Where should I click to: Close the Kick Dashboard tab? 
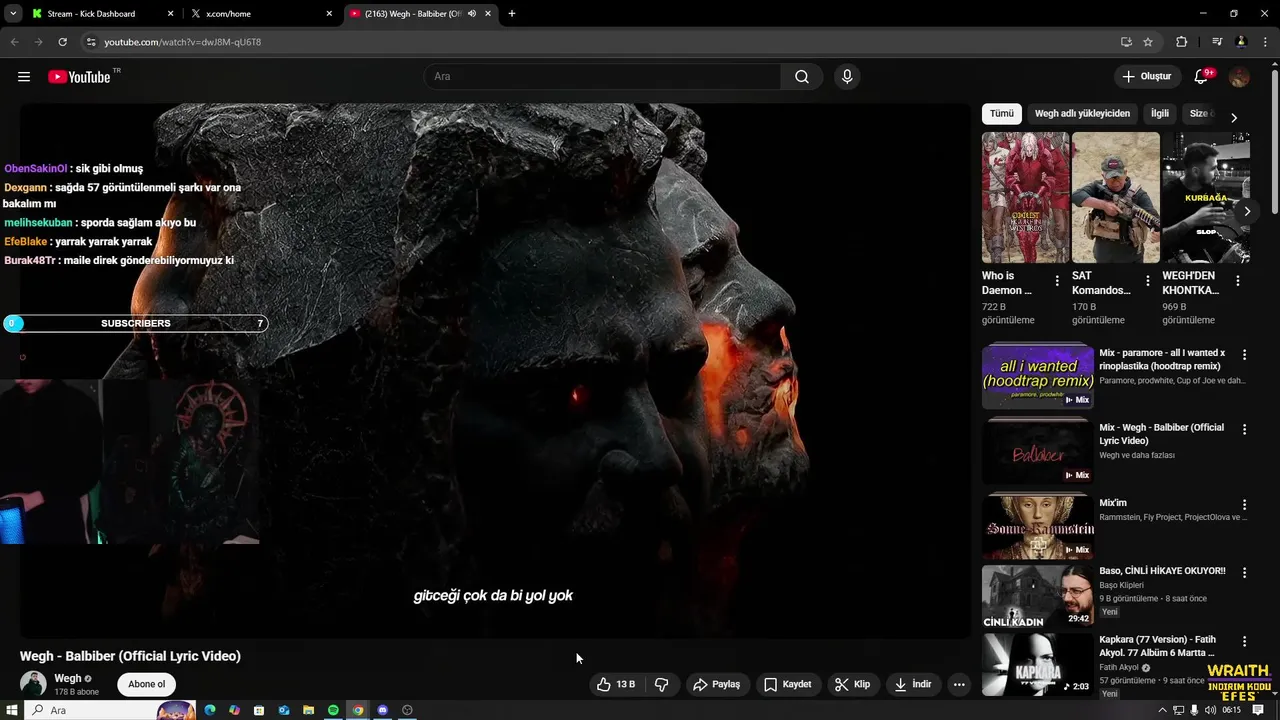click(x=170, y=14)
